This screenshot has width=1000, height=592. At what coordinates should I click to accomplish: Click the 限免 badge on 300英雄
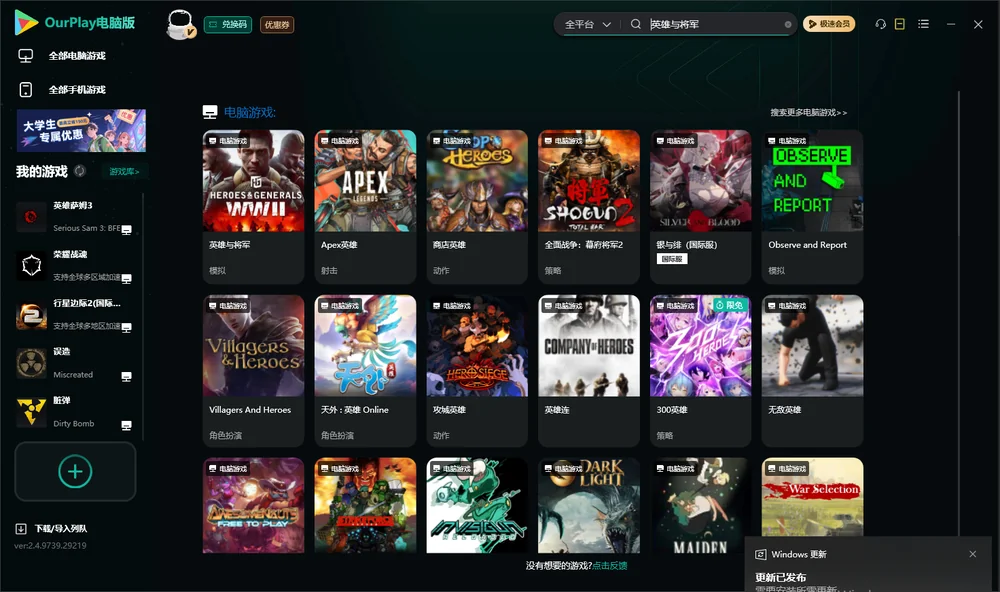(730, 305)
